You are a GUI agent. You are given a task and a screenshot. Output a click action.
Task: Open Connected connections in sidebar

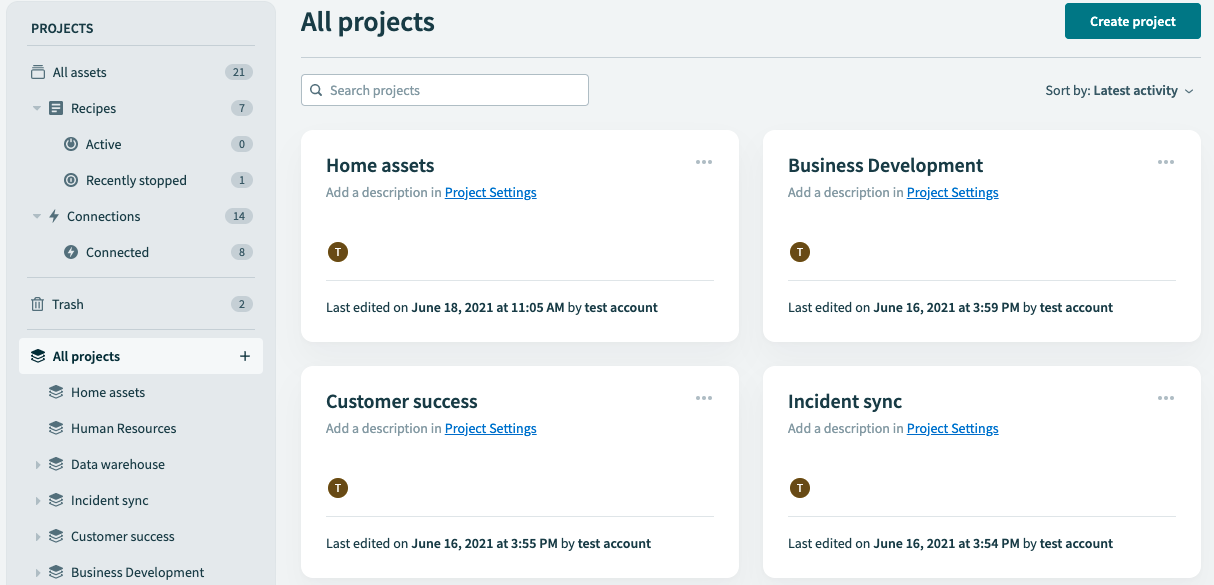[x=117, y=252]
